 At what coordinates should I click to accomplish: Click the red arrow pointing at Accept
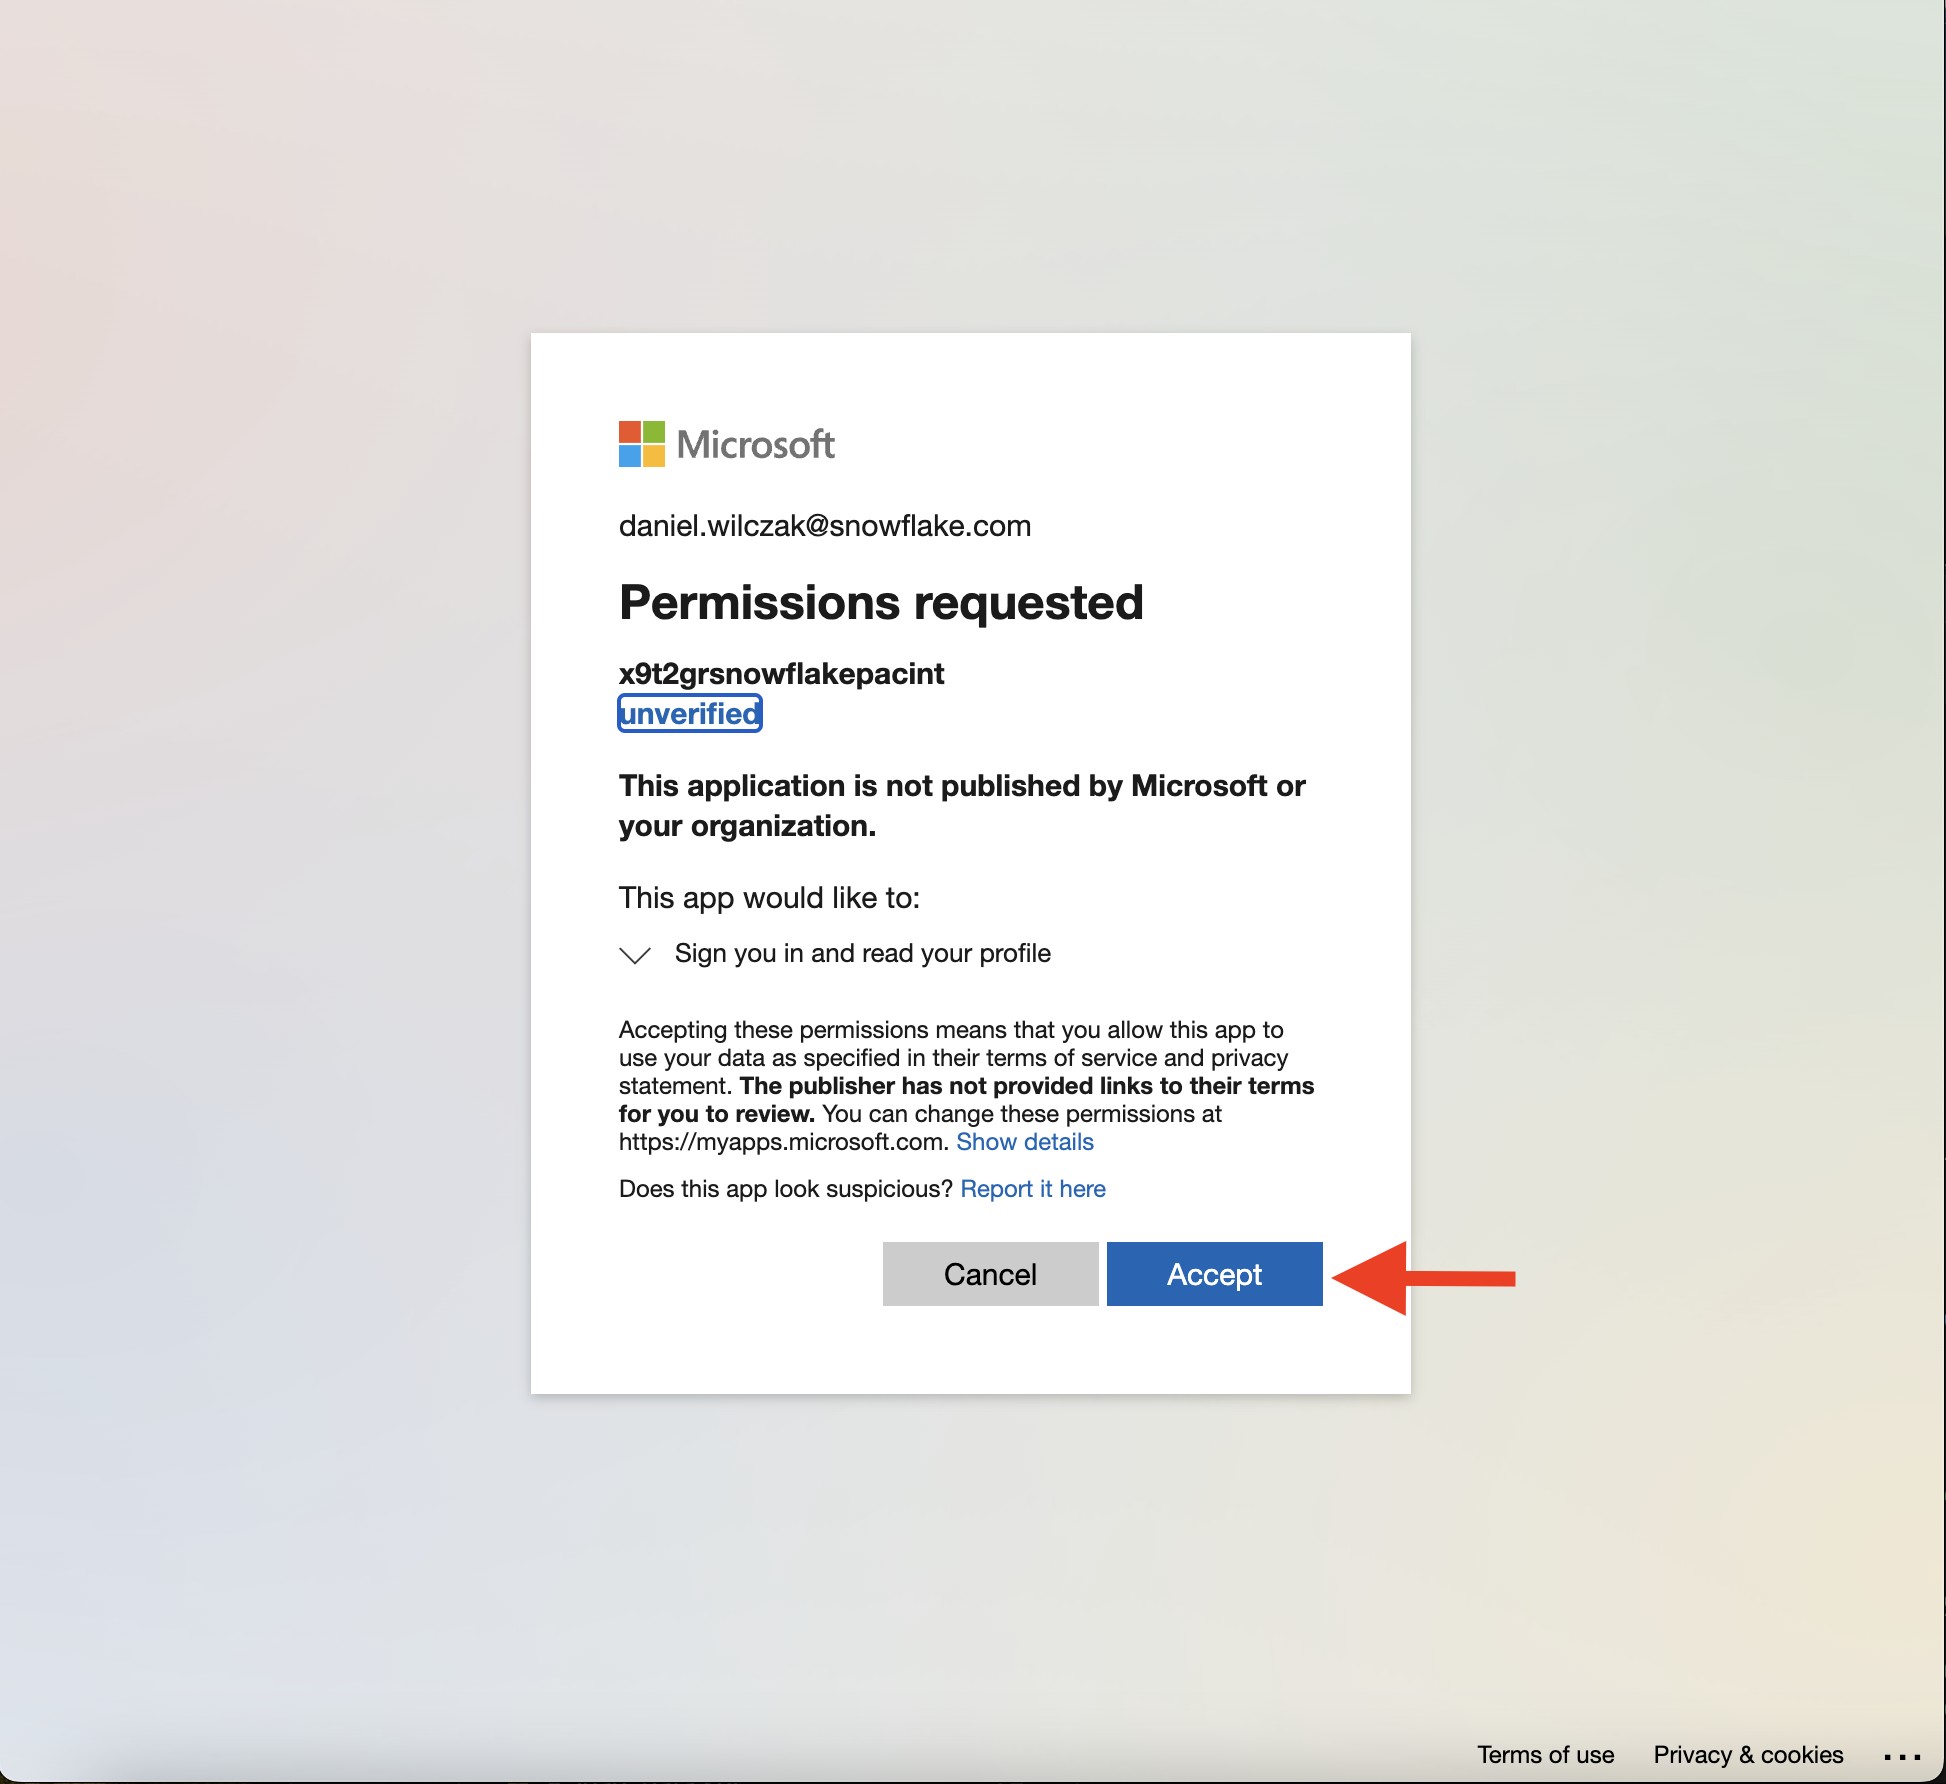(1424, 1277)
